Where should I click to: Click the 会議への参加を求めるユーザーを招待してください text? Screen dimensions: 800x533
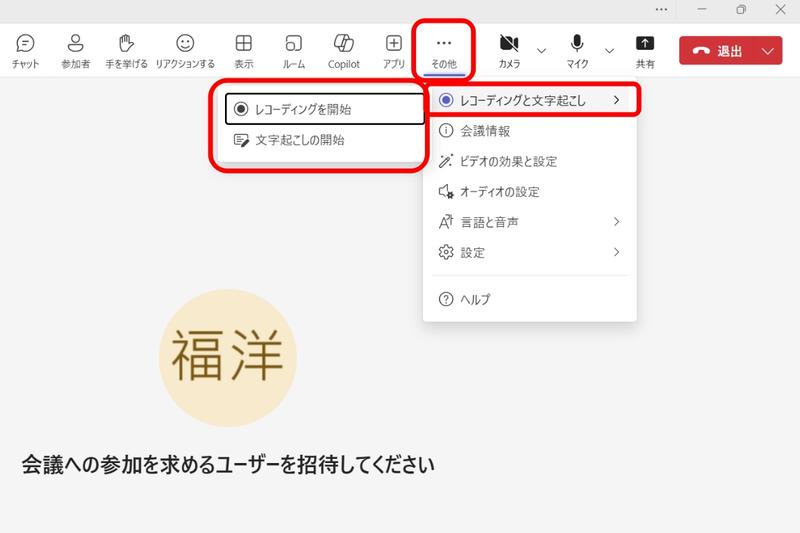pos(228,465)
